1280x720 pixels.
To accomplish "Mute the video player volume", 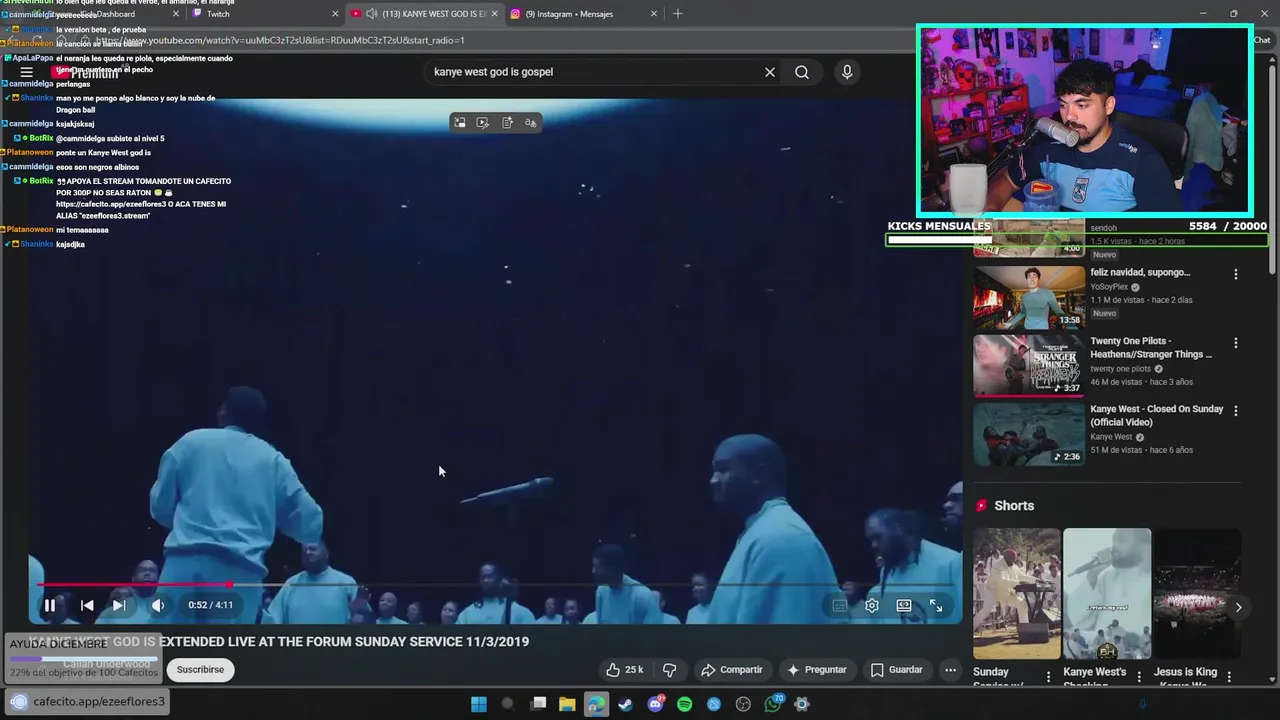I will (x=158, y=605).
